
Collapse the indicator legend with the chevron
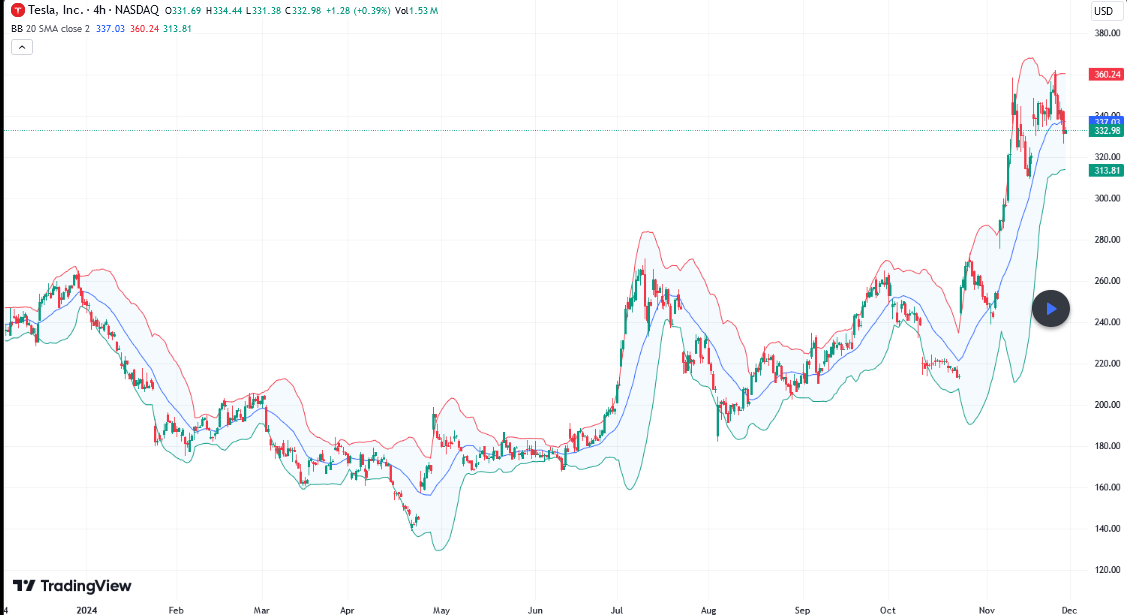click(22, 47)
